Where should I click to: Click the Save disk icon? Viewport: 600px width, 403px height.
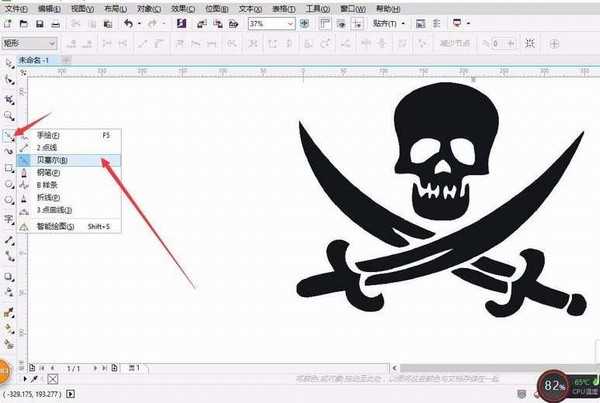click(x=39, y=24)
